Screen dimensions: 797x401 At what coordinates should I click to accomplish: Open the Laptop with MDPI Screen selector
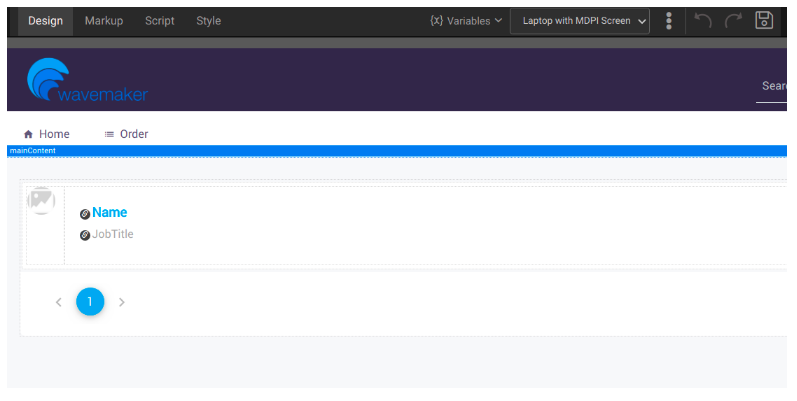(580, 20)
